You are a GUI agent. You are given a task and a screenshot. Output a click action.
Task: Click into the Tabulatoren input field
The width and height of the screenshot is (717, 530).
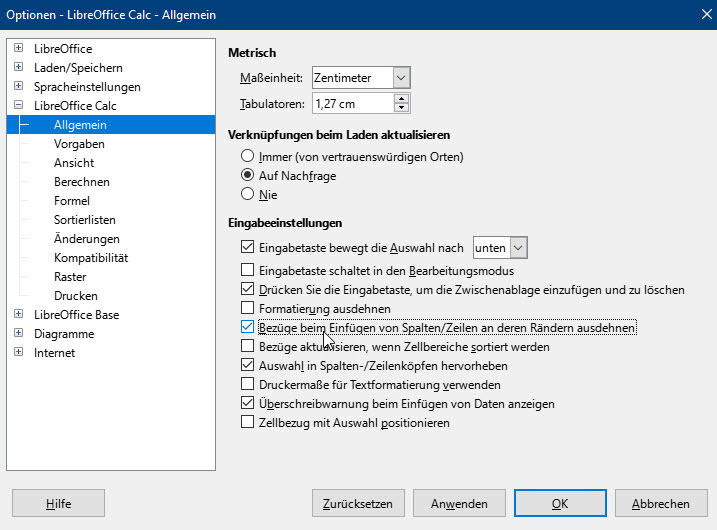[x=353, y=104]
